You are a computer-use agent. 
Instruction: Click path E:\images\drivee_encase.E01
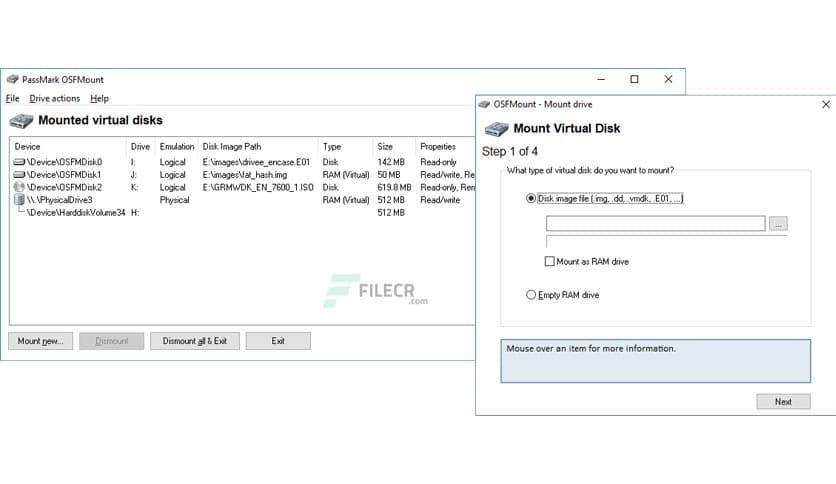(256, 162)
